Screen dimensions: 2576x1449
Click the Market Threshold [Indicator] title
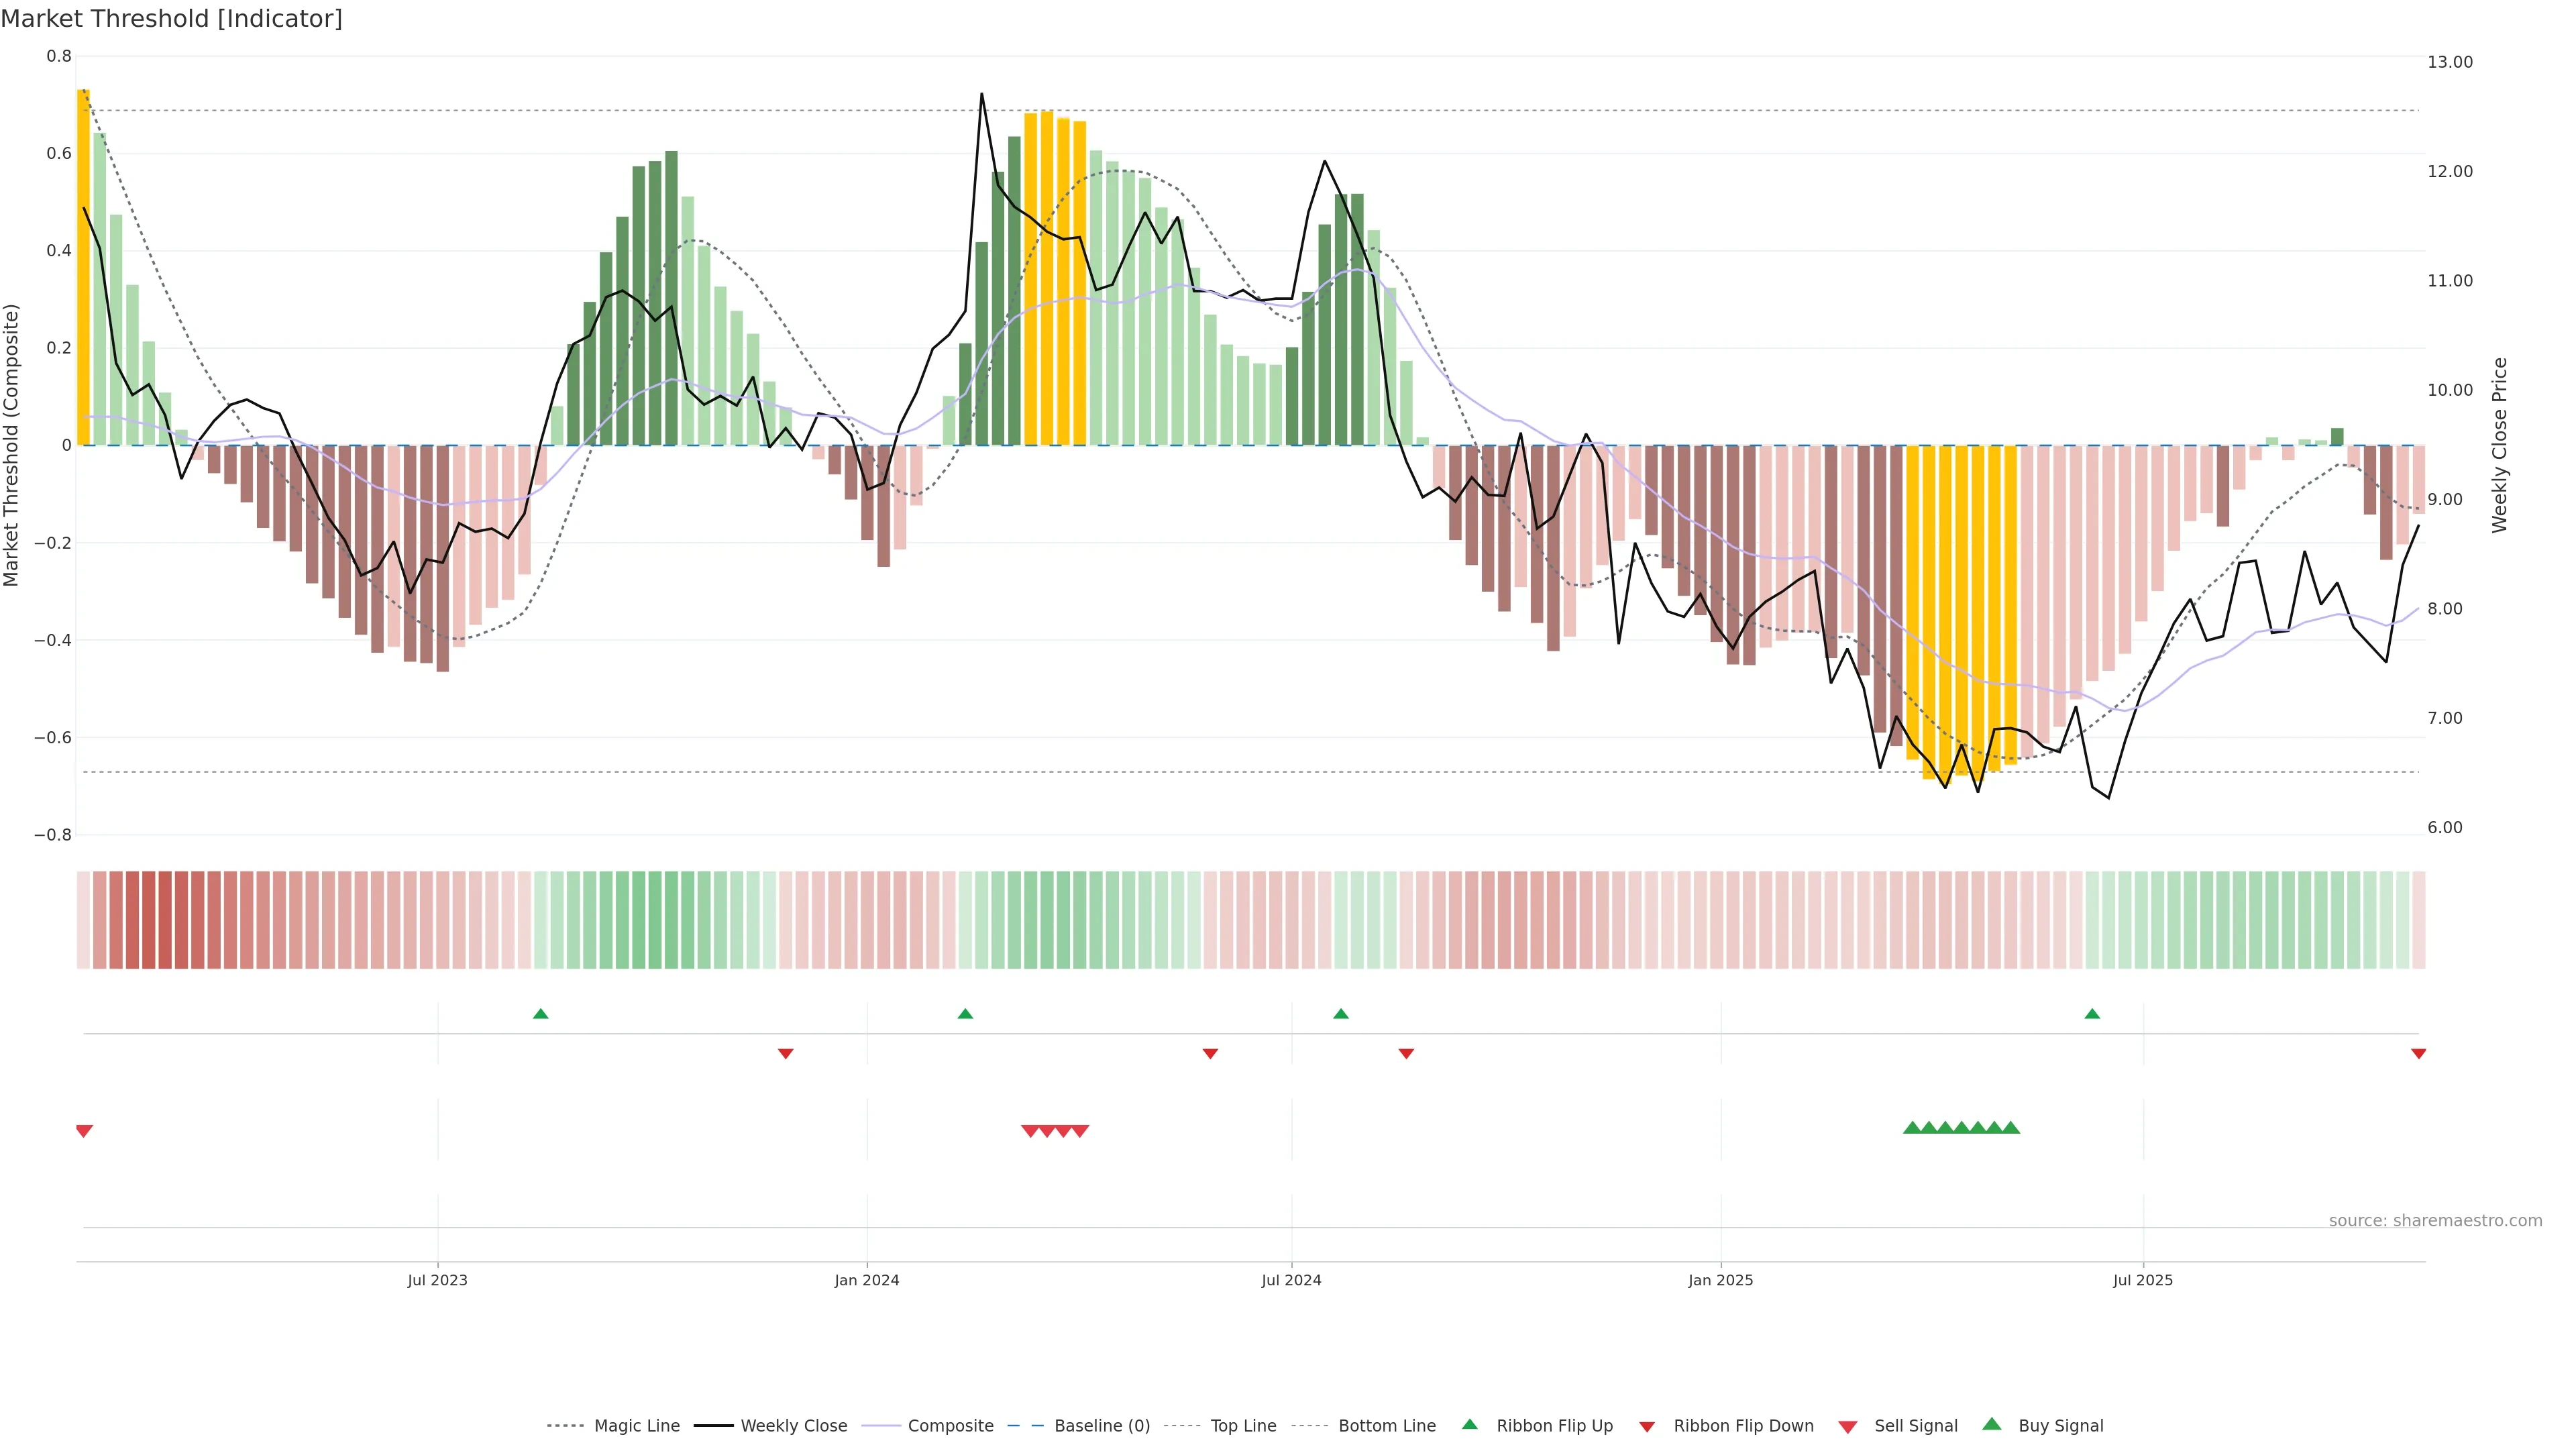tap(171, 19)
